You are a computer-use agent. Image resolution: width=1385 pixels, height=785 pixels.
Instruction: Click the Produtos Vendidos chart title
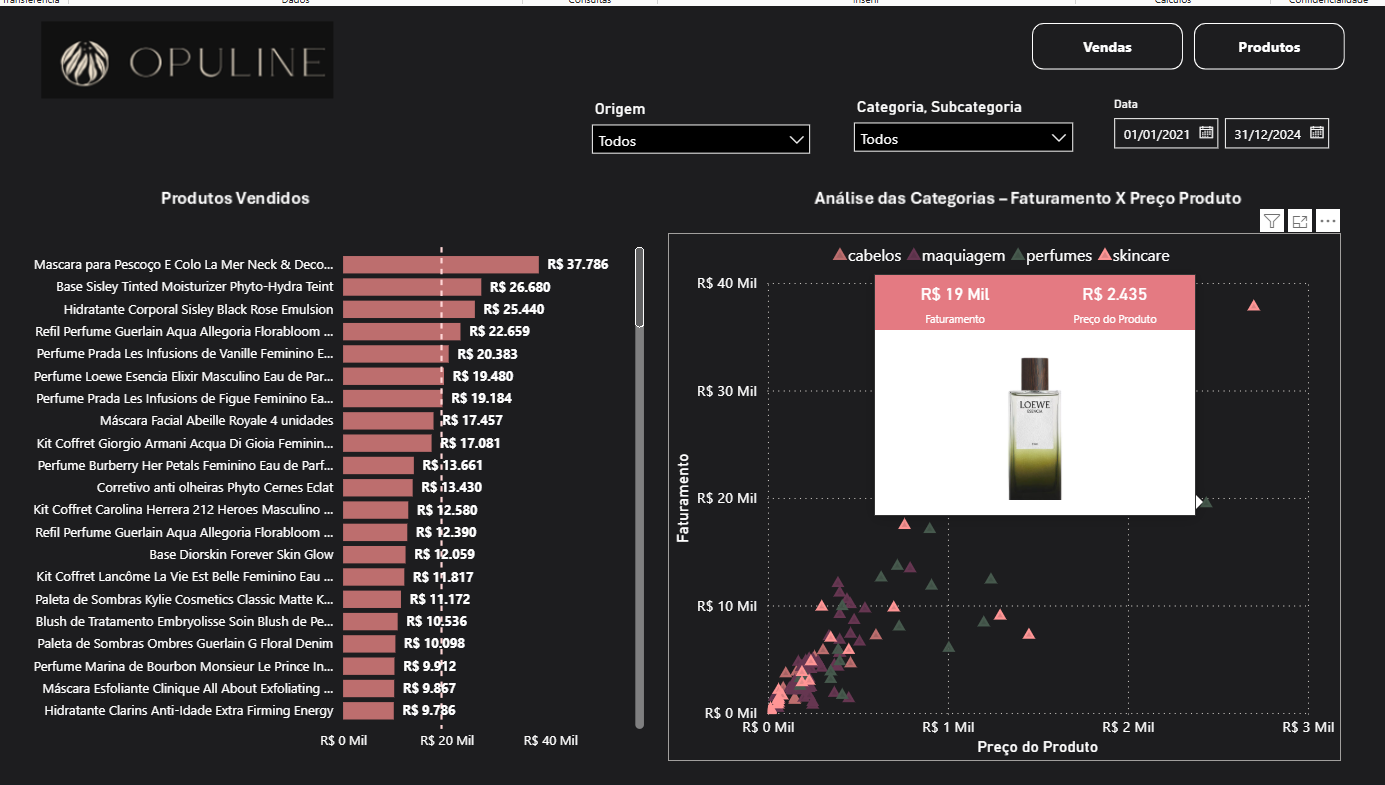click(x=235, y=198)
